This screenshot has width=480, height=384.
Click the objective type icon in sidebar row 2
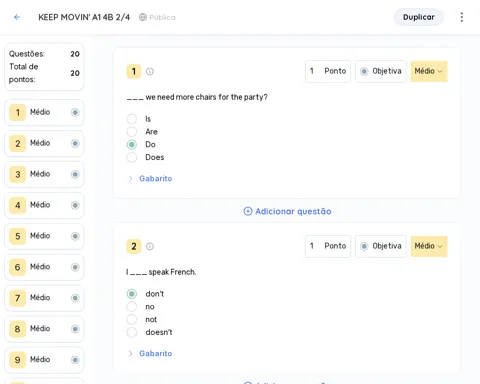tap(75, 143)
